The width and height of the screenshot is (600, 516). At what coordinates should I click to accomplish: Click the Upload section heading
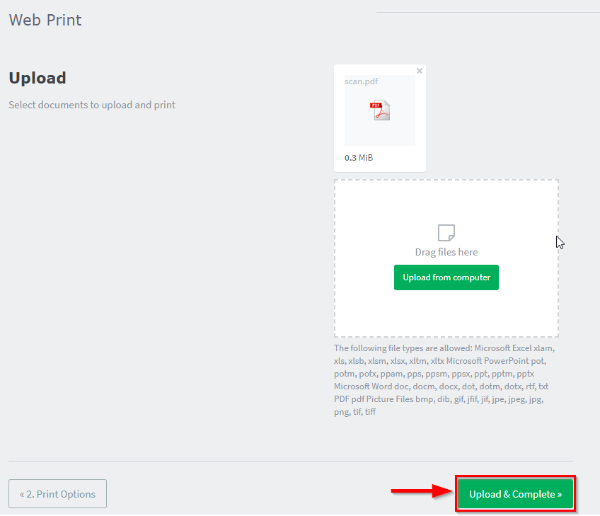tap(38, 78)
